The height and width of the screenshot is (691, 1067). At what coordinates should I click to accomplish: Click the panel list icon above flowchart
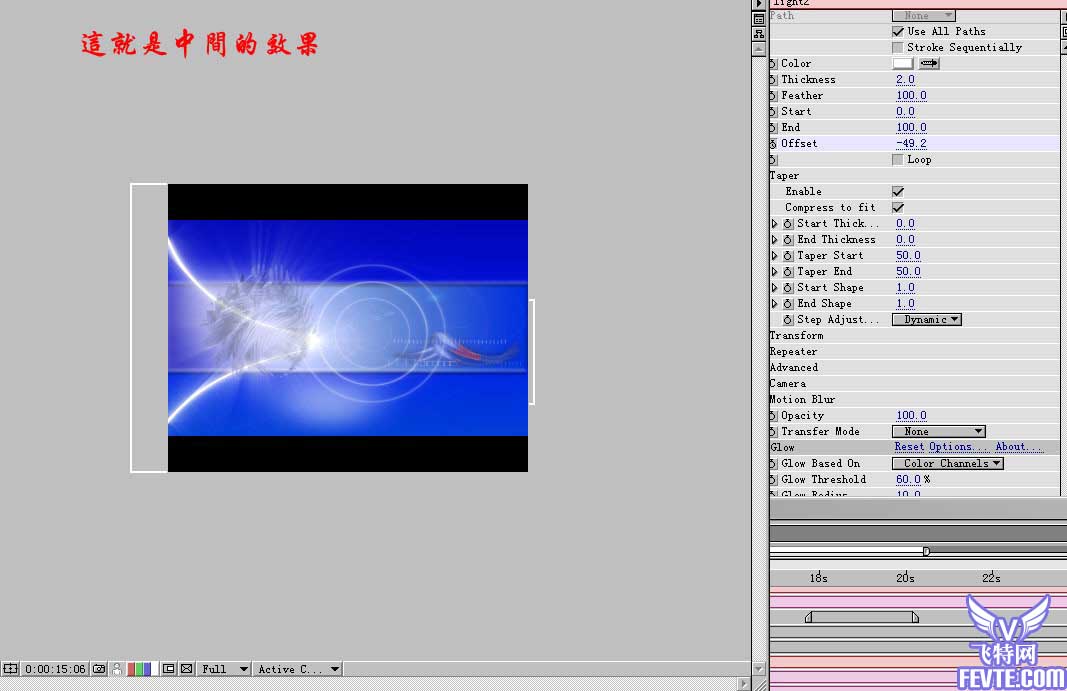(x=759, y=19)
